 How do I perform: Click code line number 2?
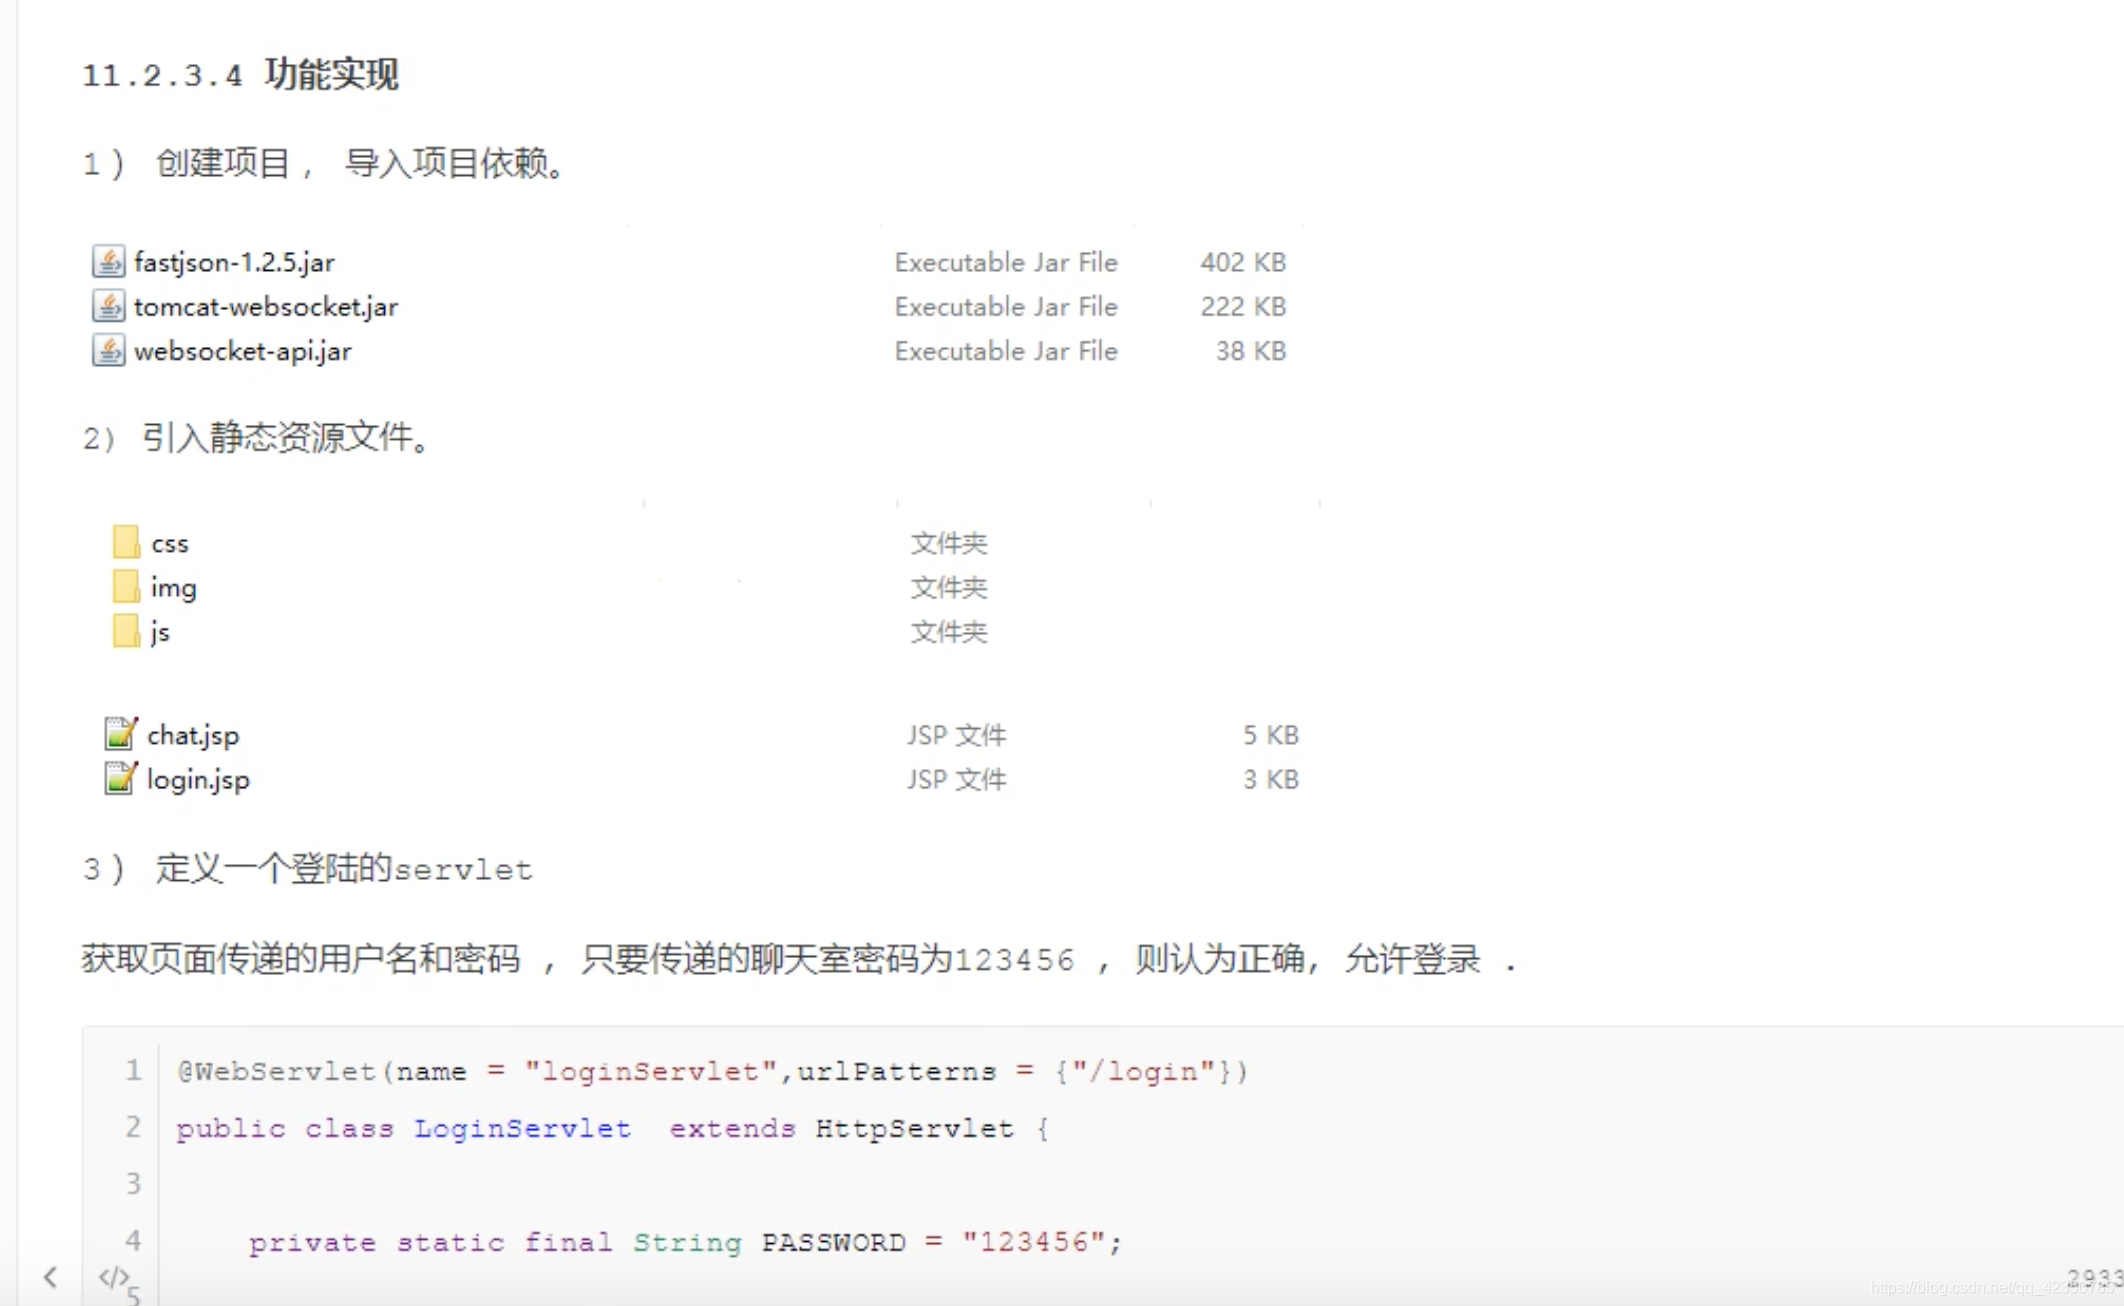coord(133,1128)
